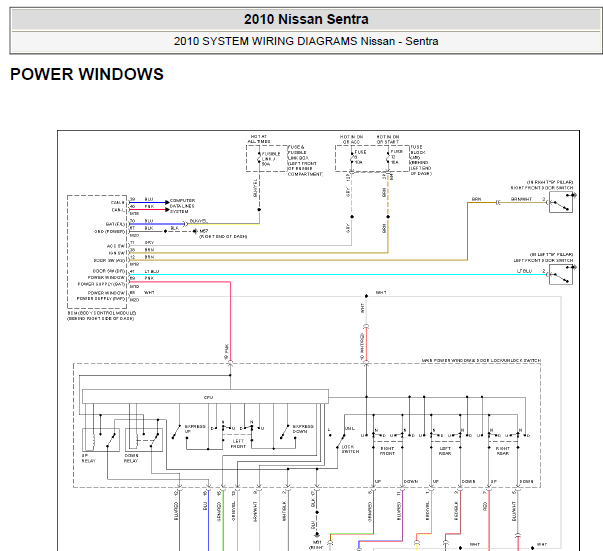
Task: Click the "HOT IN ON OR START" label
Action: pyautogui.click(x=388, y=139)
